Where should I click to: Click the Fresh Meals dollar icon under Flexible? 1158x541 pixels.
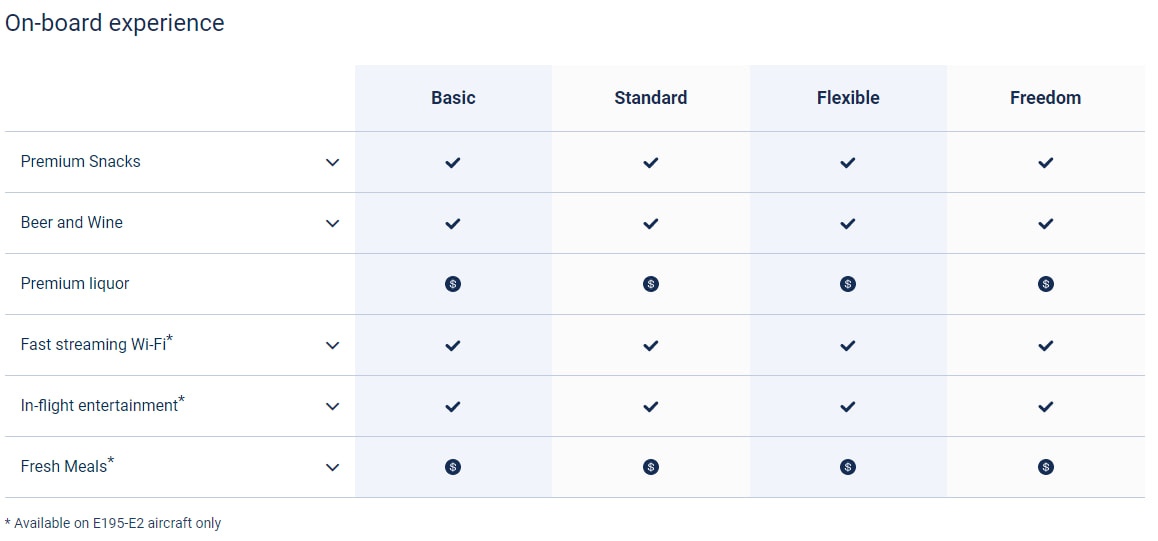pos(848,467)
